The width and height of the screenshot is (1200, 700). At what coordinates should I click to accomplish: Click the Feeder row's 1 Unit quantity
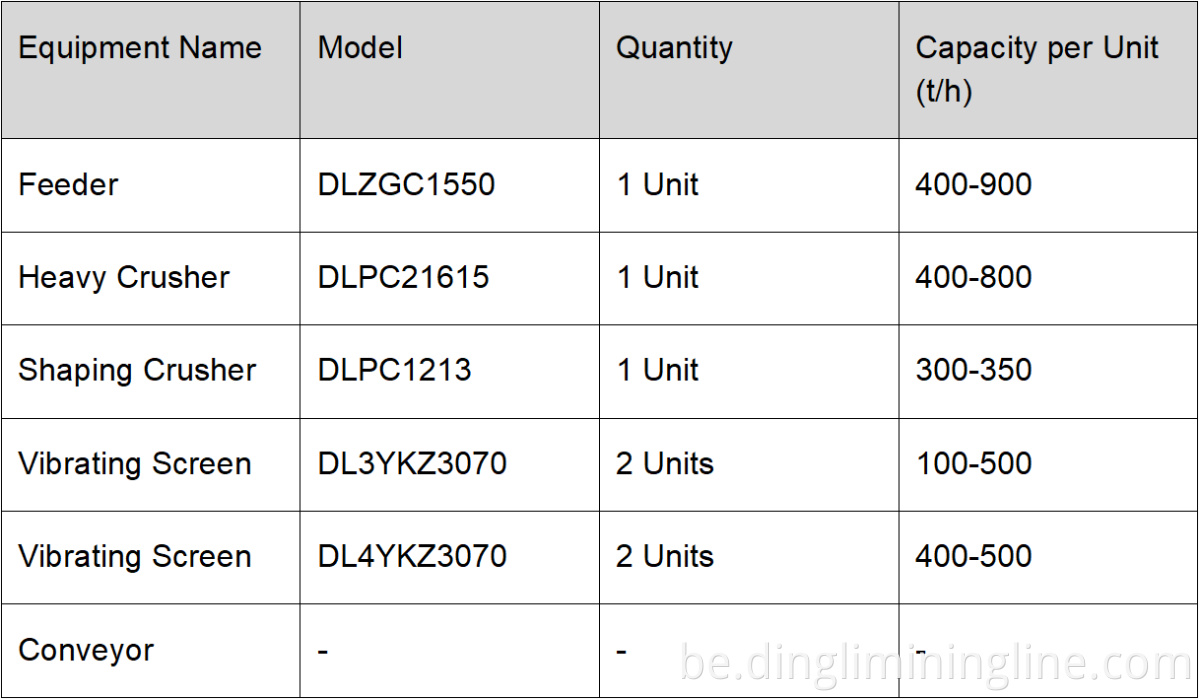click(657, 185)
